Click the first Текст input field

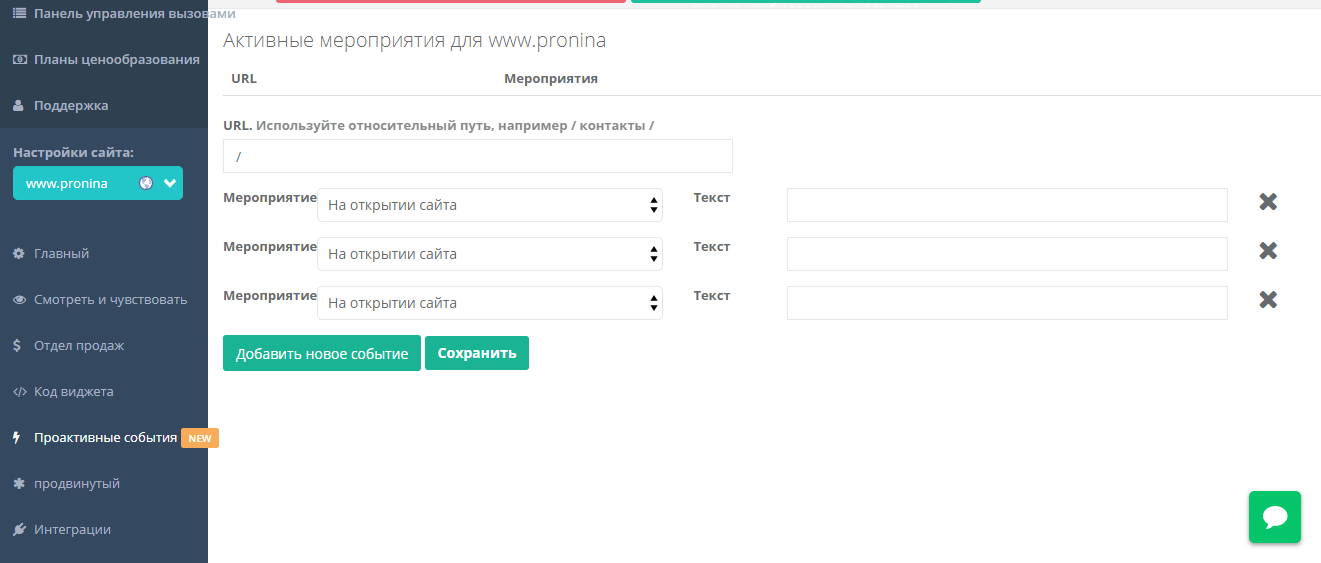(1006, 205)
